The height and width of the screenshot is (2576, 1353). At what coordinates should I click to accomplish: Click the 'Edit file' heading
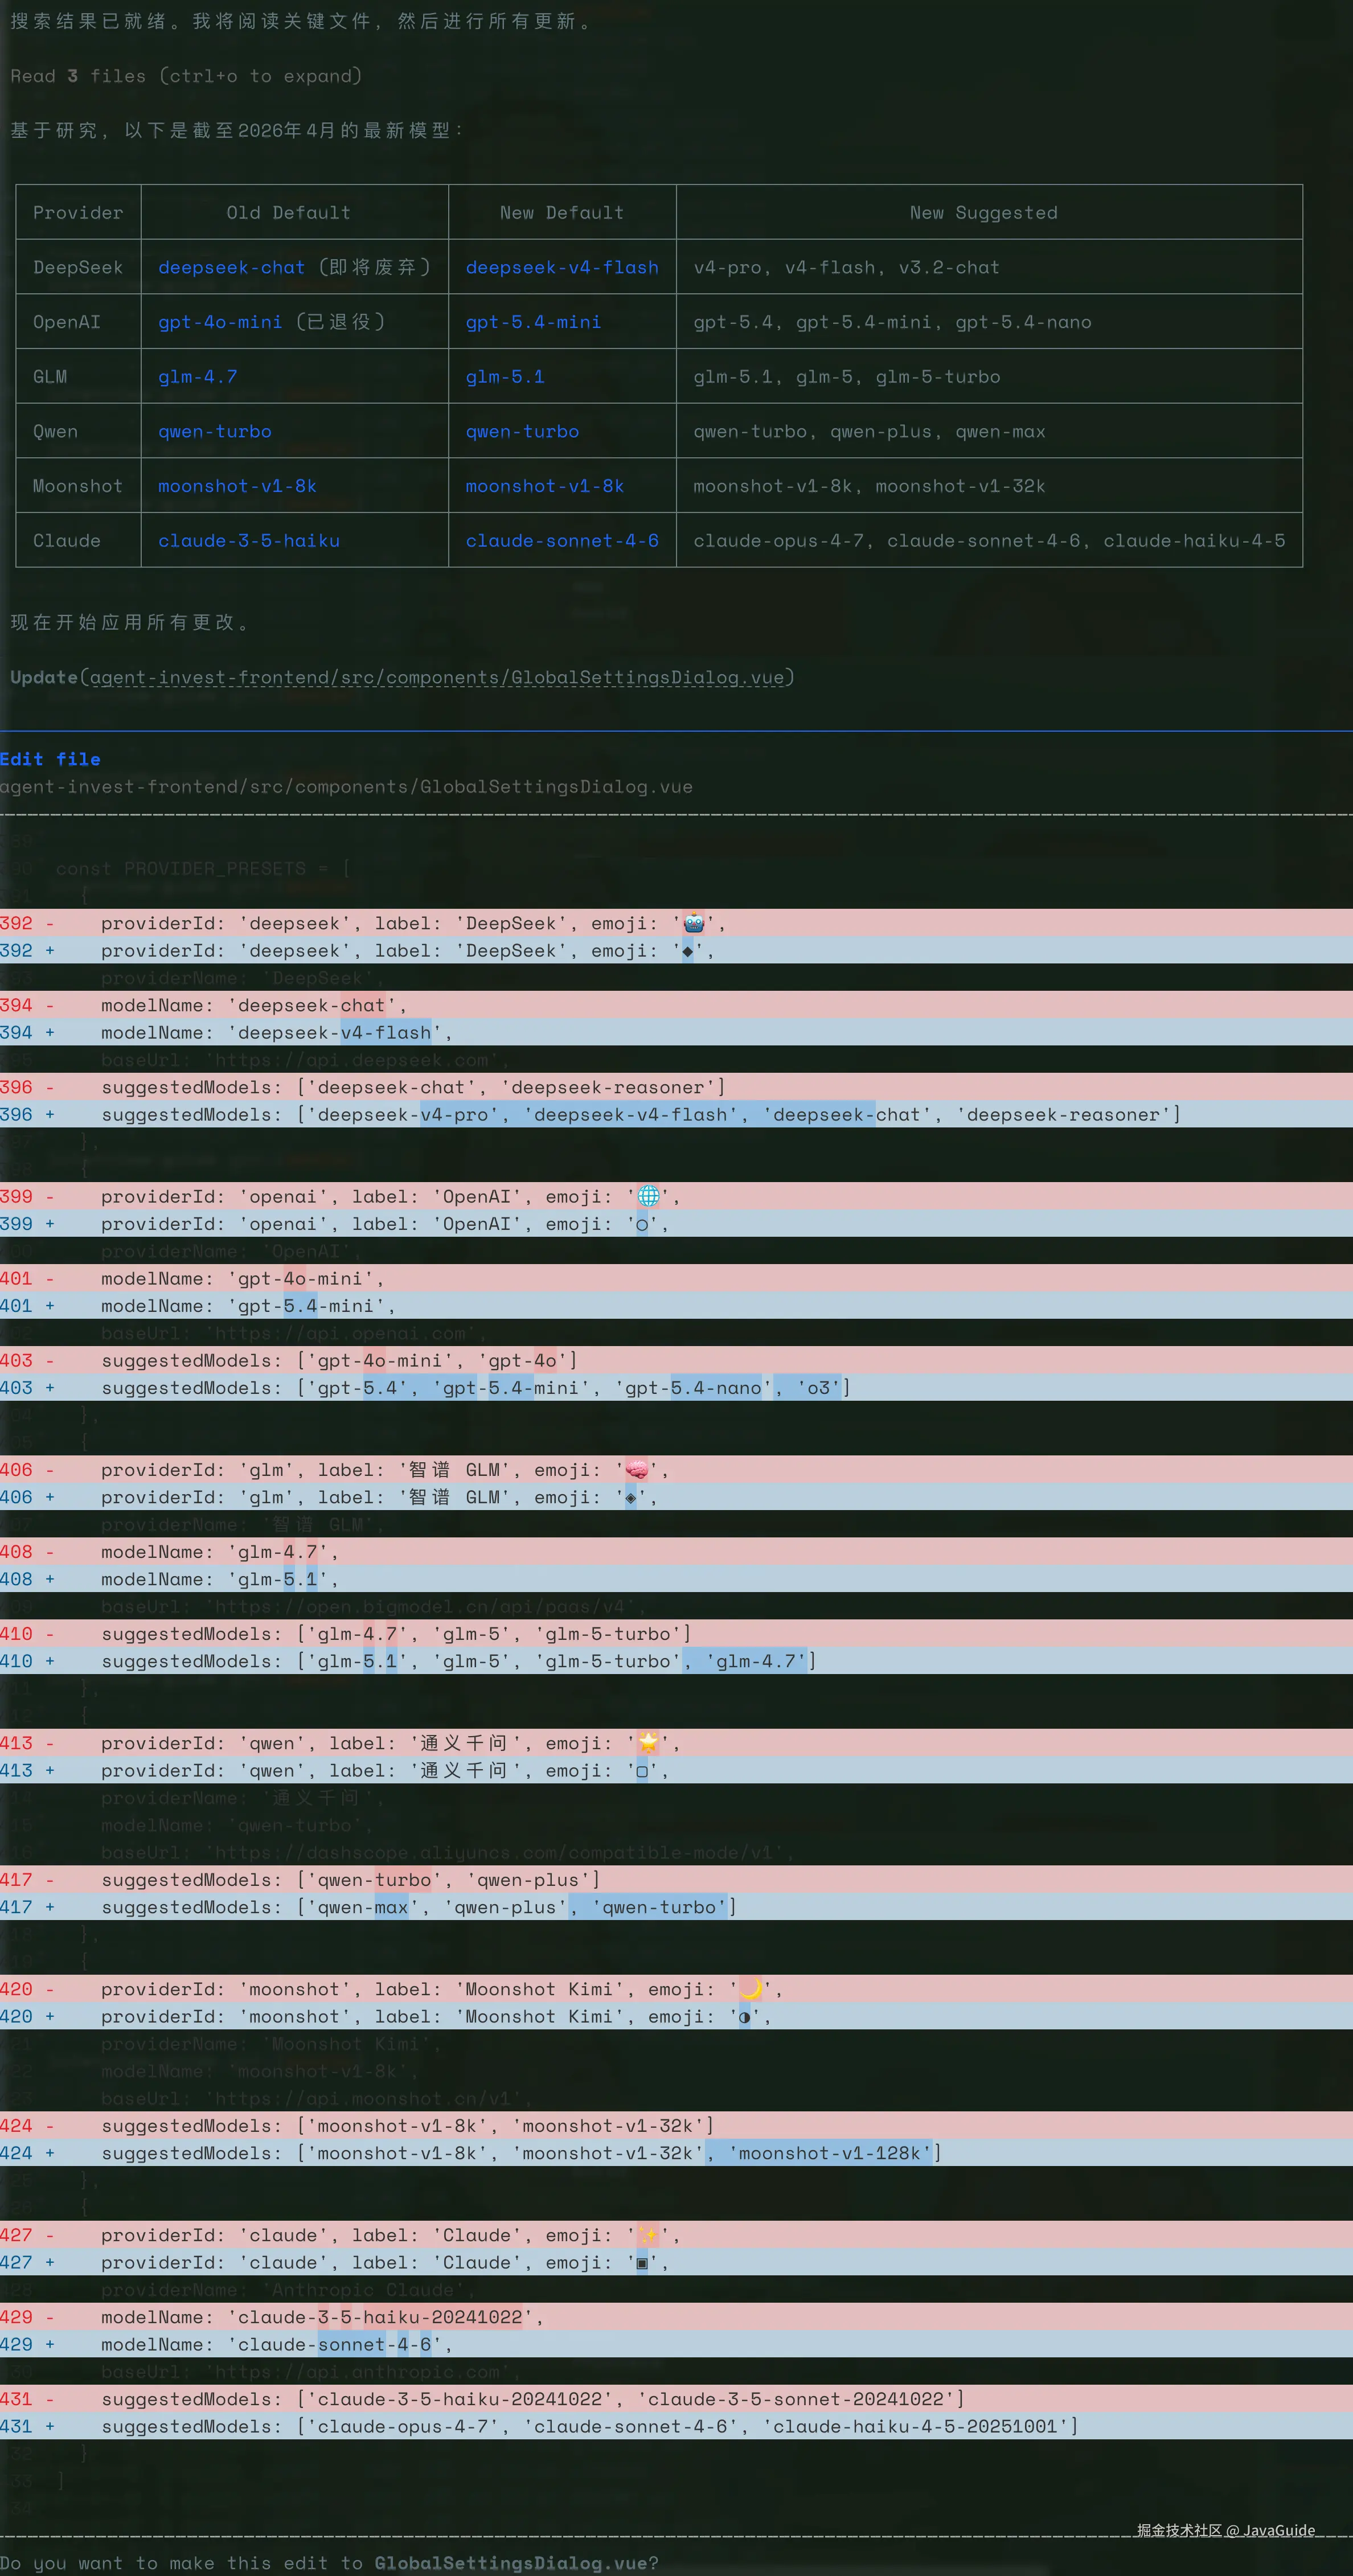click(50, 759)
